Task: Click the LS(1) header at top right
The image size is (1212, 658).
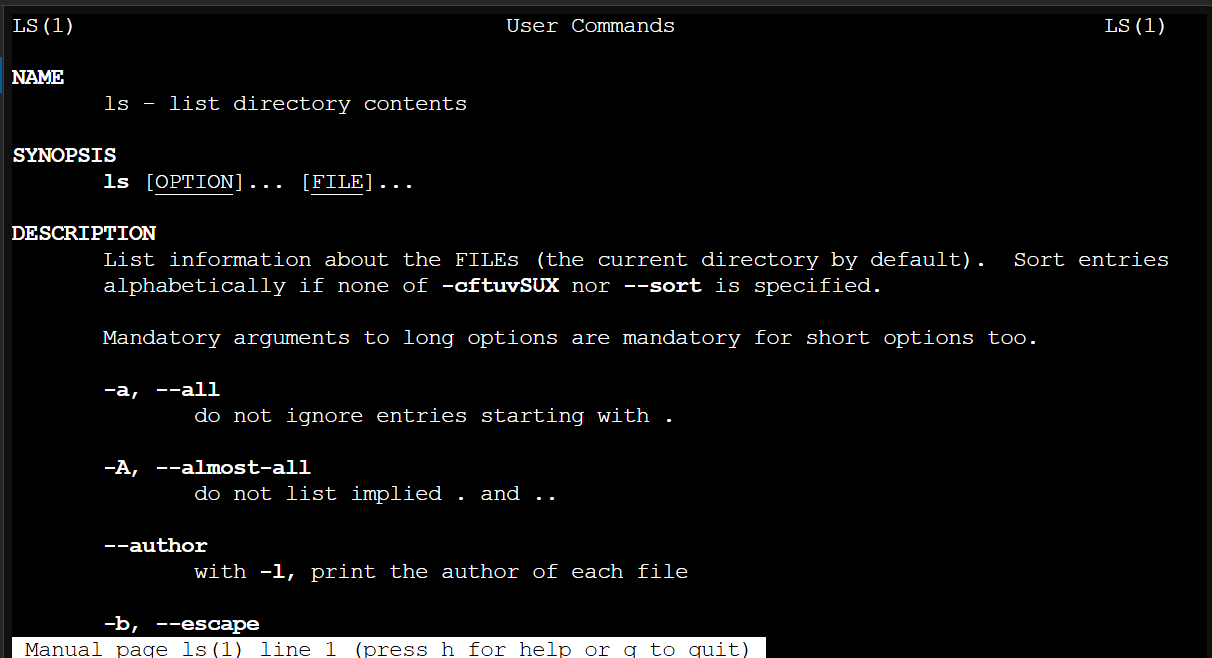Action: [1135, 26]
